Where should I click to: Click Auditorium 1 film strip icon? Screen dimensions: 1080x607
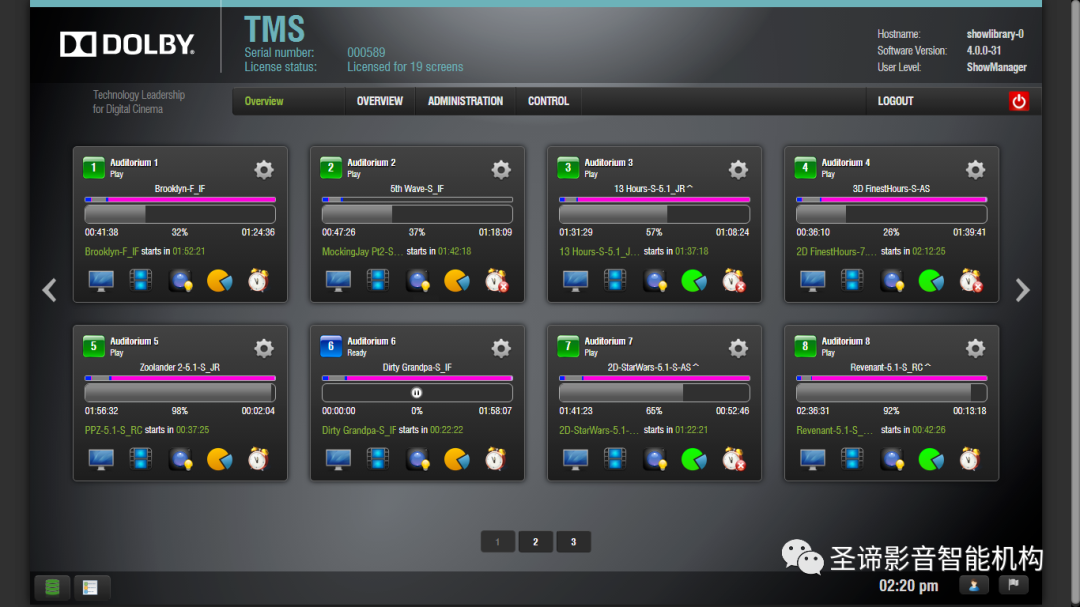click(141, 280)
